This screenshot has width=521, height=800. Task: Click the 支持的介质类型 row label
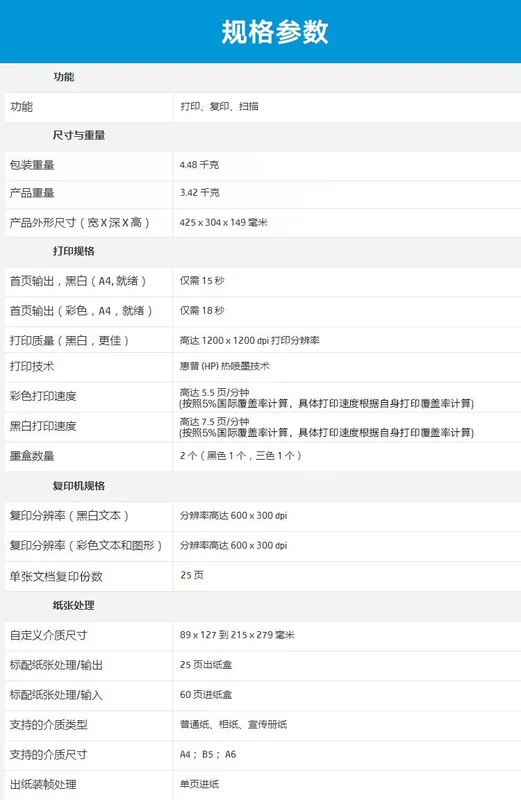48,724
